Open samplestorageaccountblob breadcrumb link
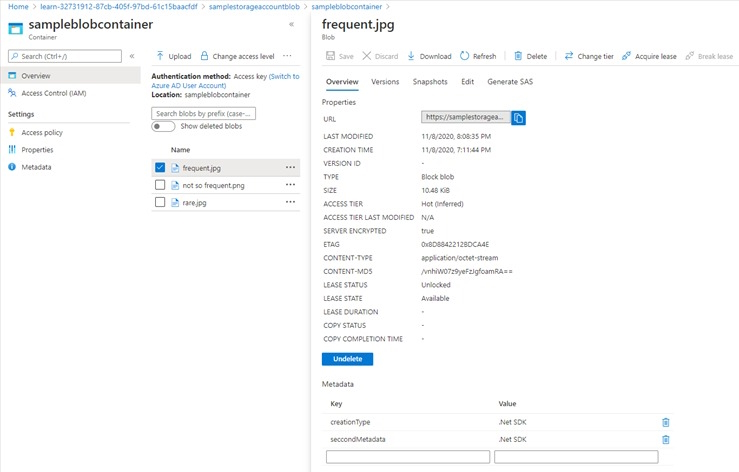 click(x=254, y=7)
